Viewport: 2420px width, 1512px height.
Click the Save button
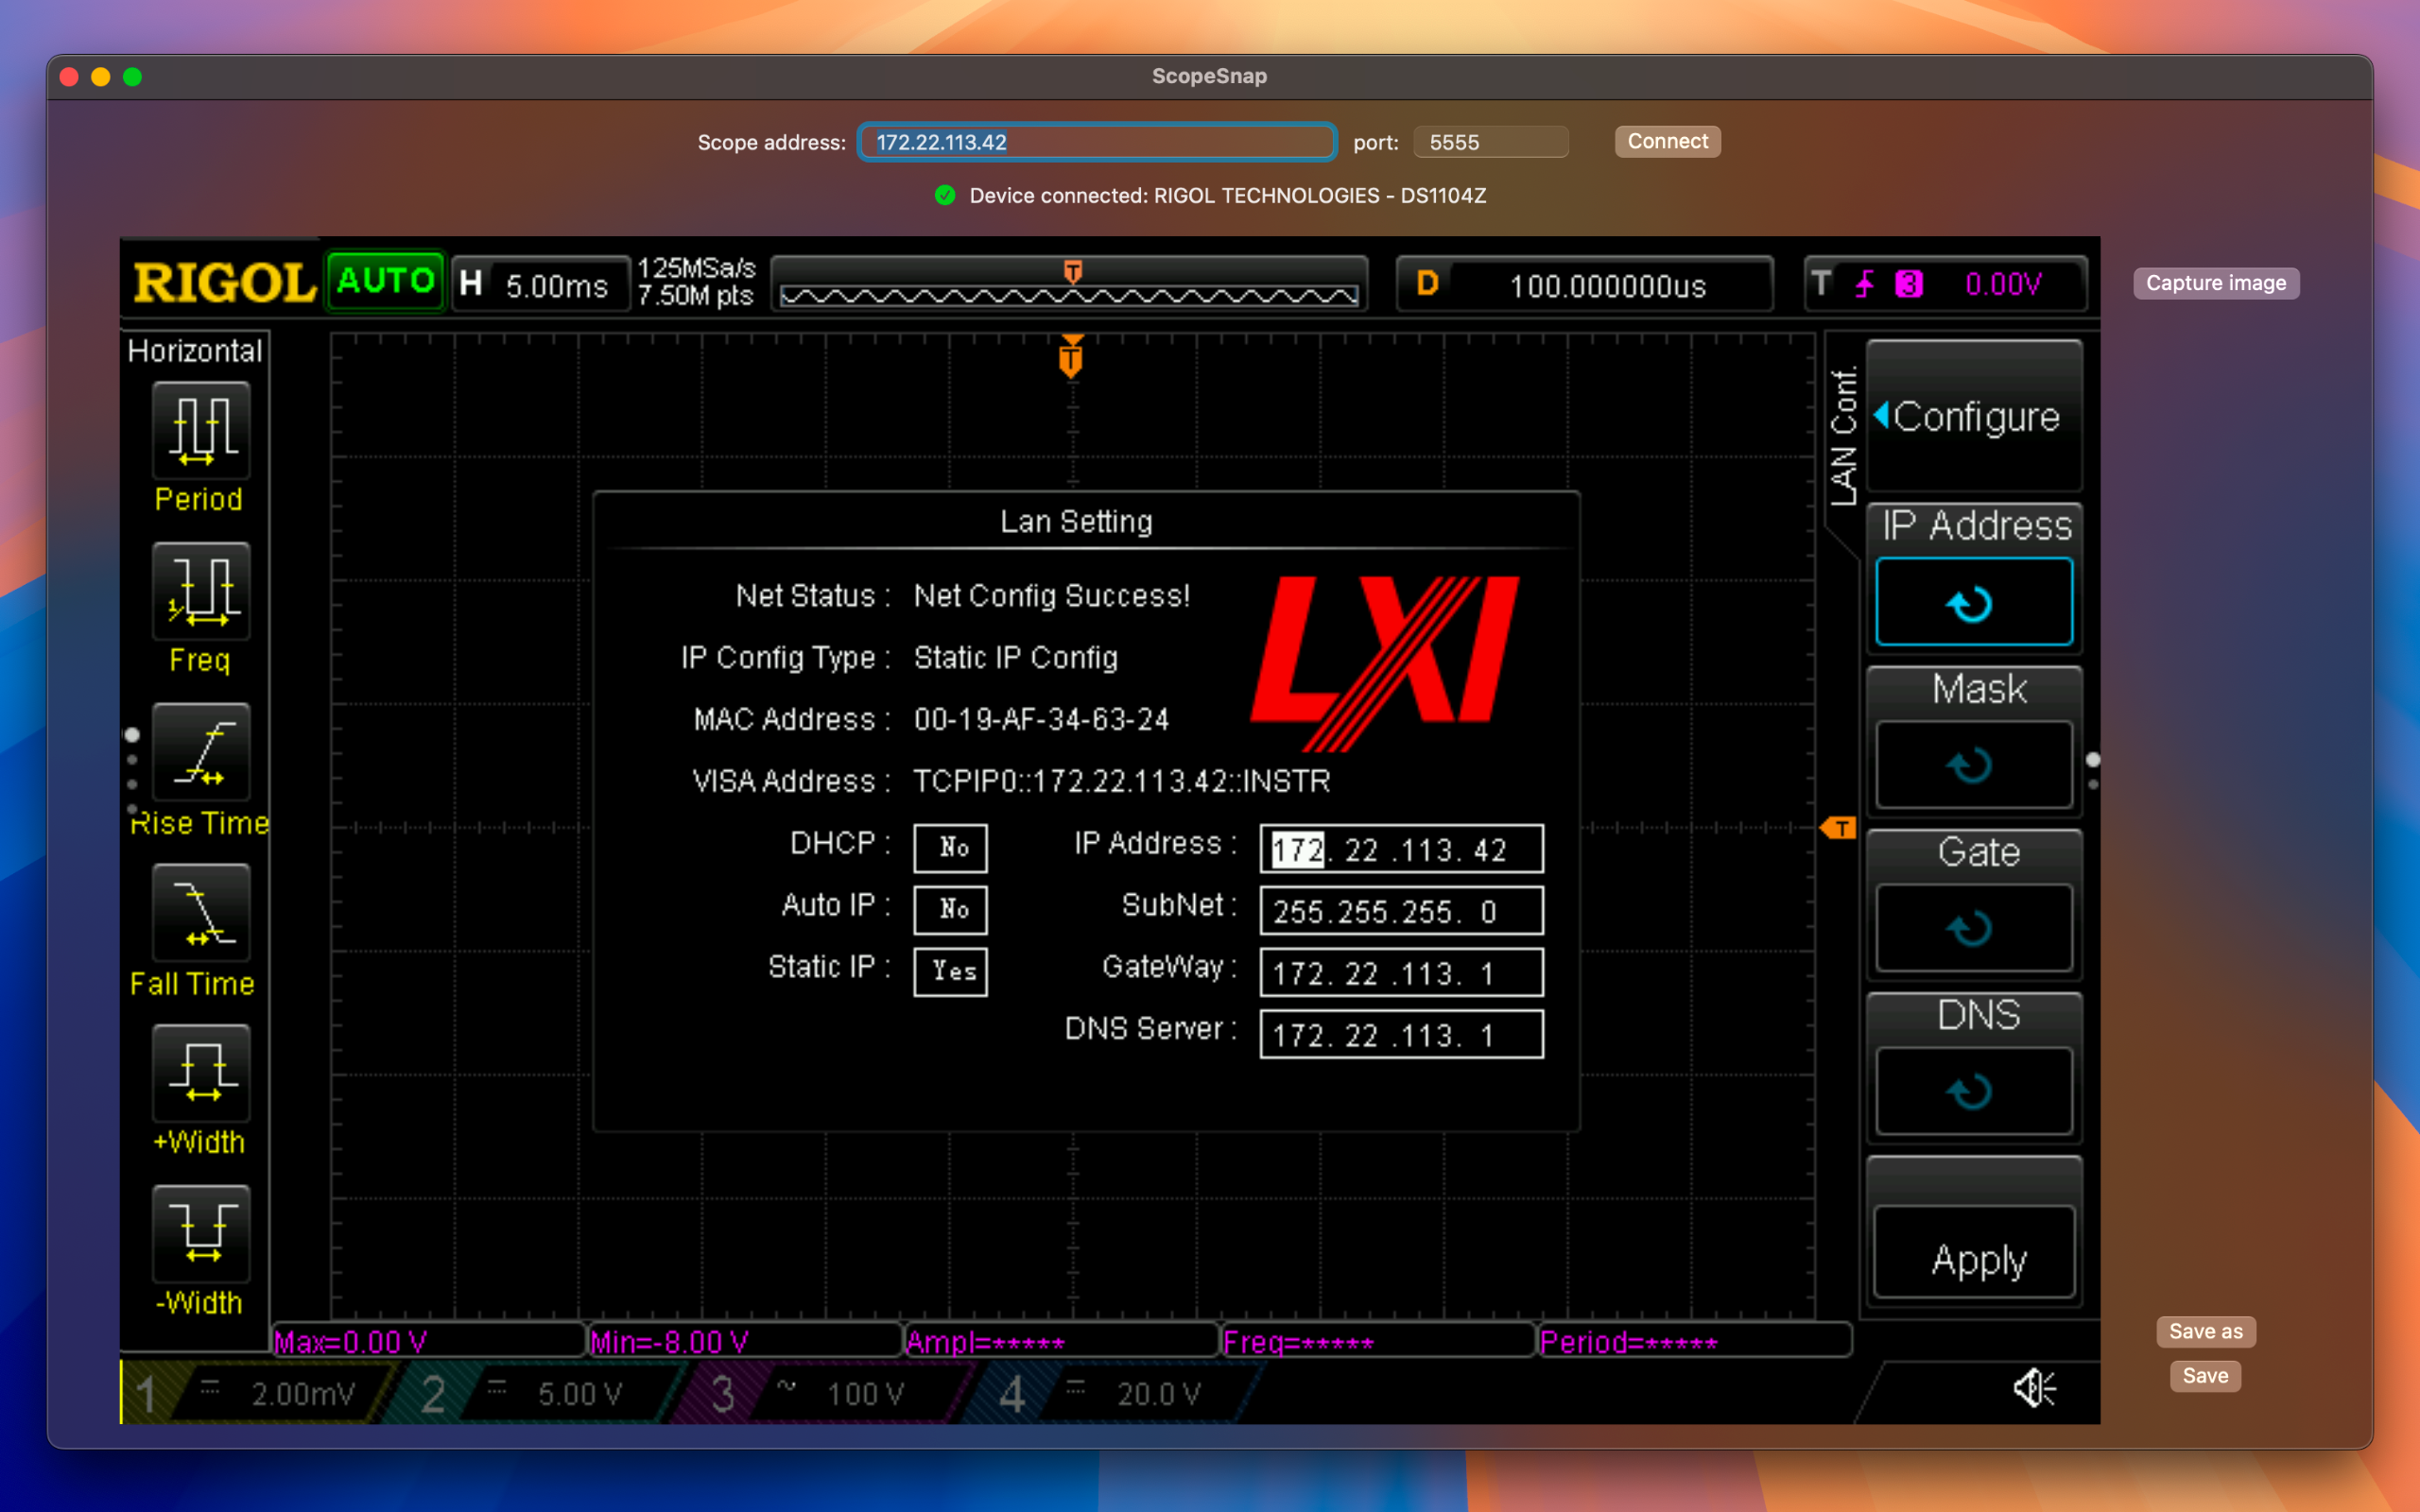[x=2205, y=1376]
